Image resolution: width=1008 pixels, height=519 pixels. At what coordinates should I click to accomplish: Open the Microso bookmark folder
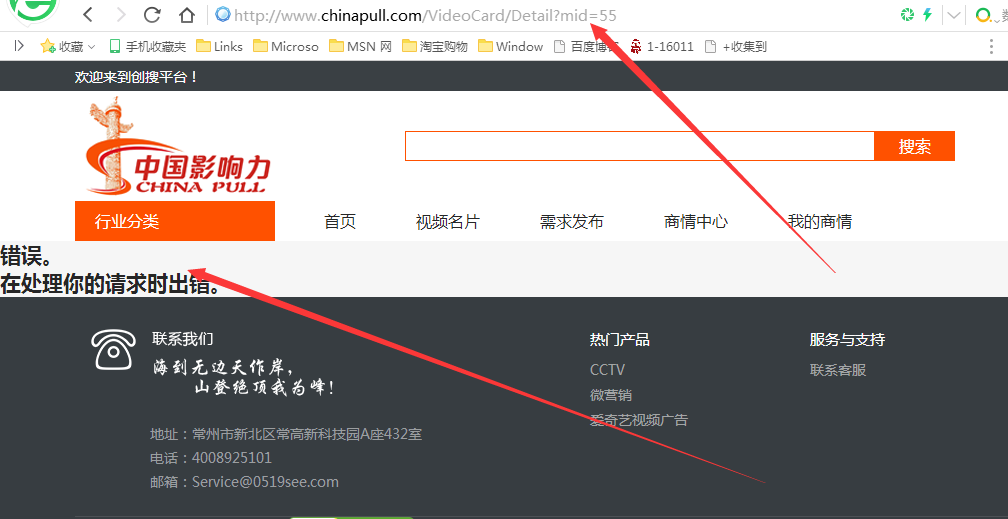tap(285, 46)
